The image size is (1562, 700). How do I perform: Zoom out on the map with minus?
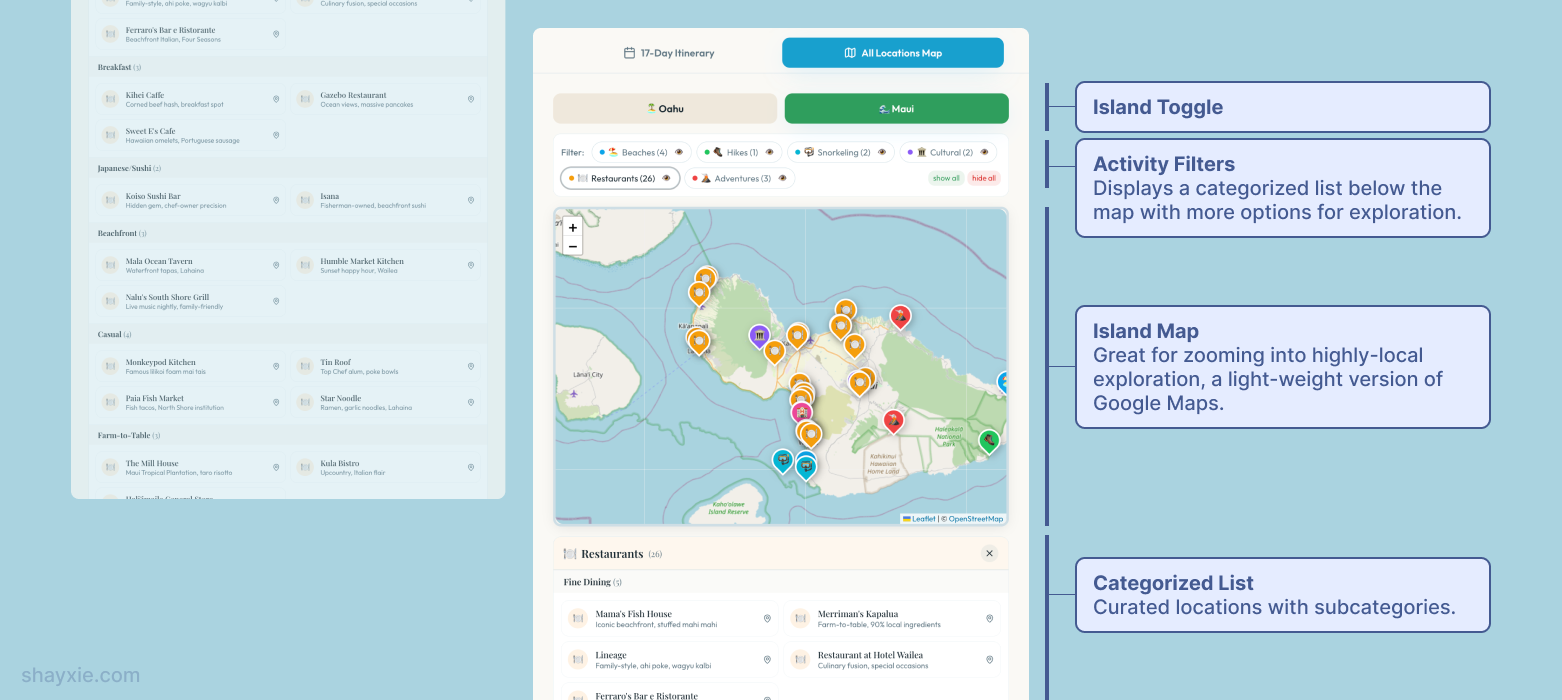tap(573, 246)
